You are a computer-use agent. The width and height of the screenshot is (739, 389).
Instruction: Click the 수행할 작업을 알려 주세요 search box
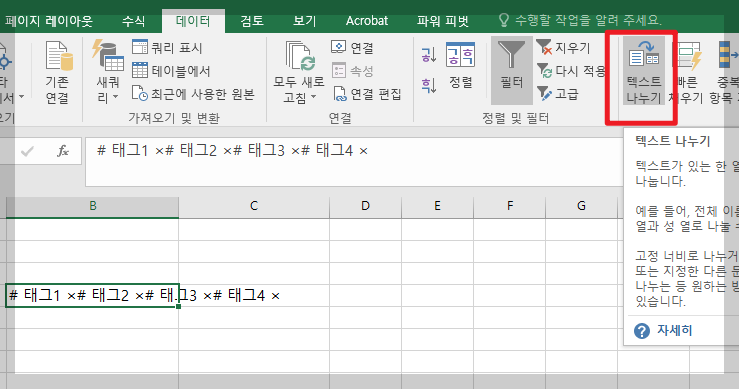point(581,20)
